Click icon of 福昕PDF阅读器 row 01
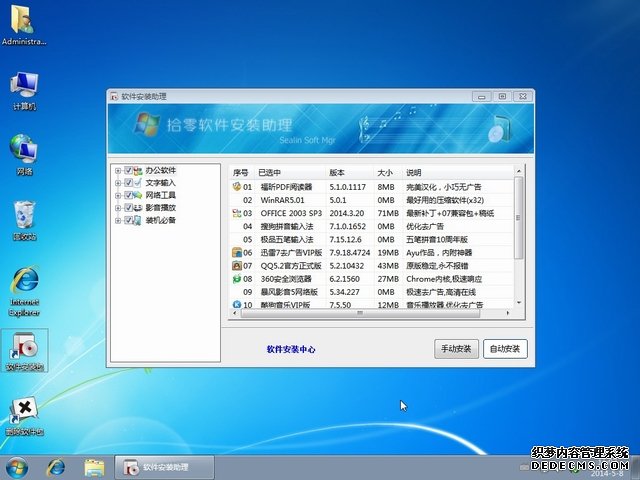Image resolution: width=640 pixels, height=480 pixels. (237, 187)
